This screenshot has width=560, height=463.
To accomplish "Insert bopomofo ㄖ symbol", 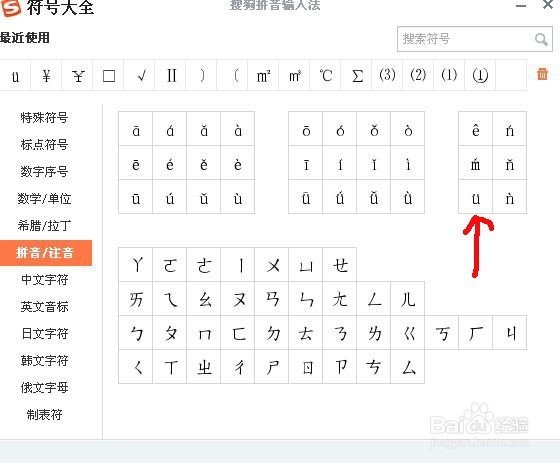I will (x=306, y=367).
